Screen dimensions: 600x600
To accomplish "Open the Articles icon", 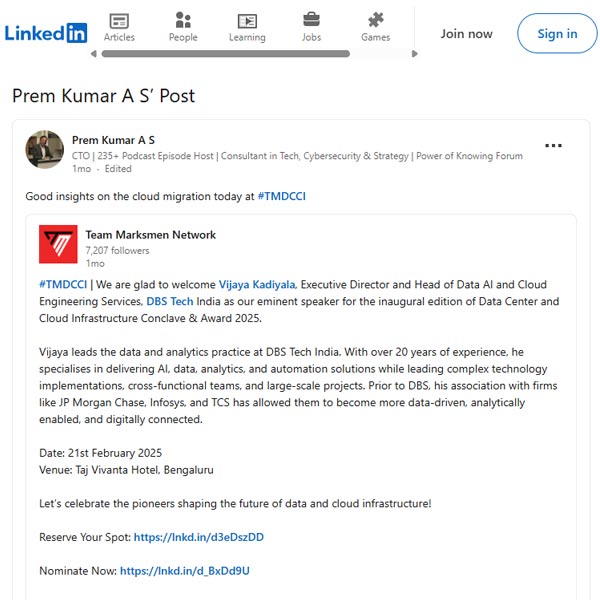I will tap(119, 21).
